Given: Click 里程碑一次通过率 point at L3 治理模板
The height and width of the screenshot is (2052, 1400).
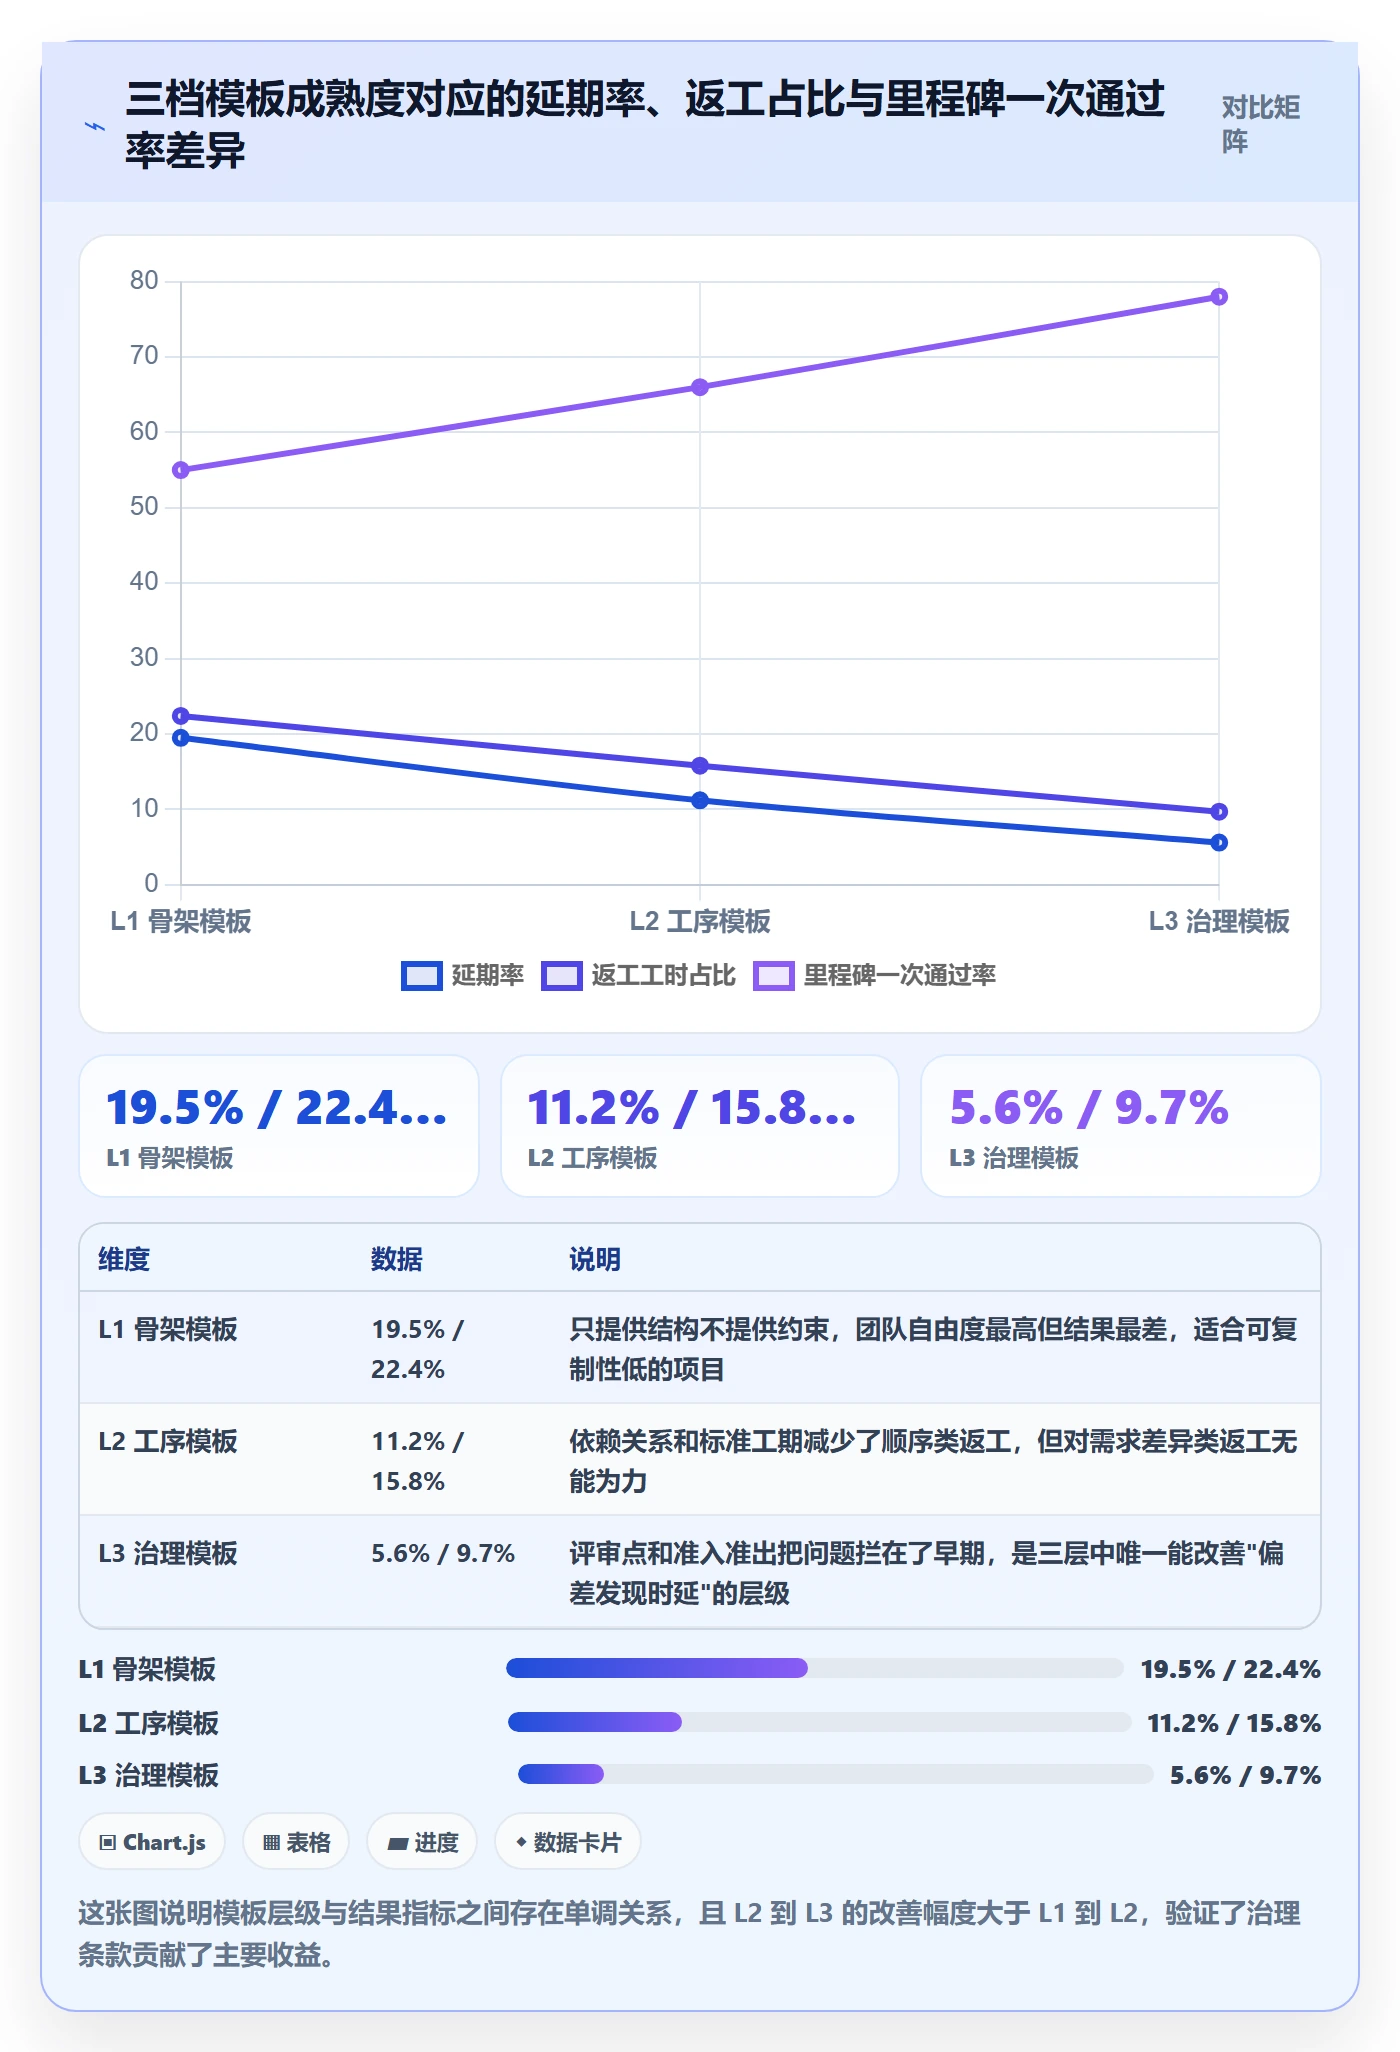Looking at the screenshot, I should coord(1219,297).
